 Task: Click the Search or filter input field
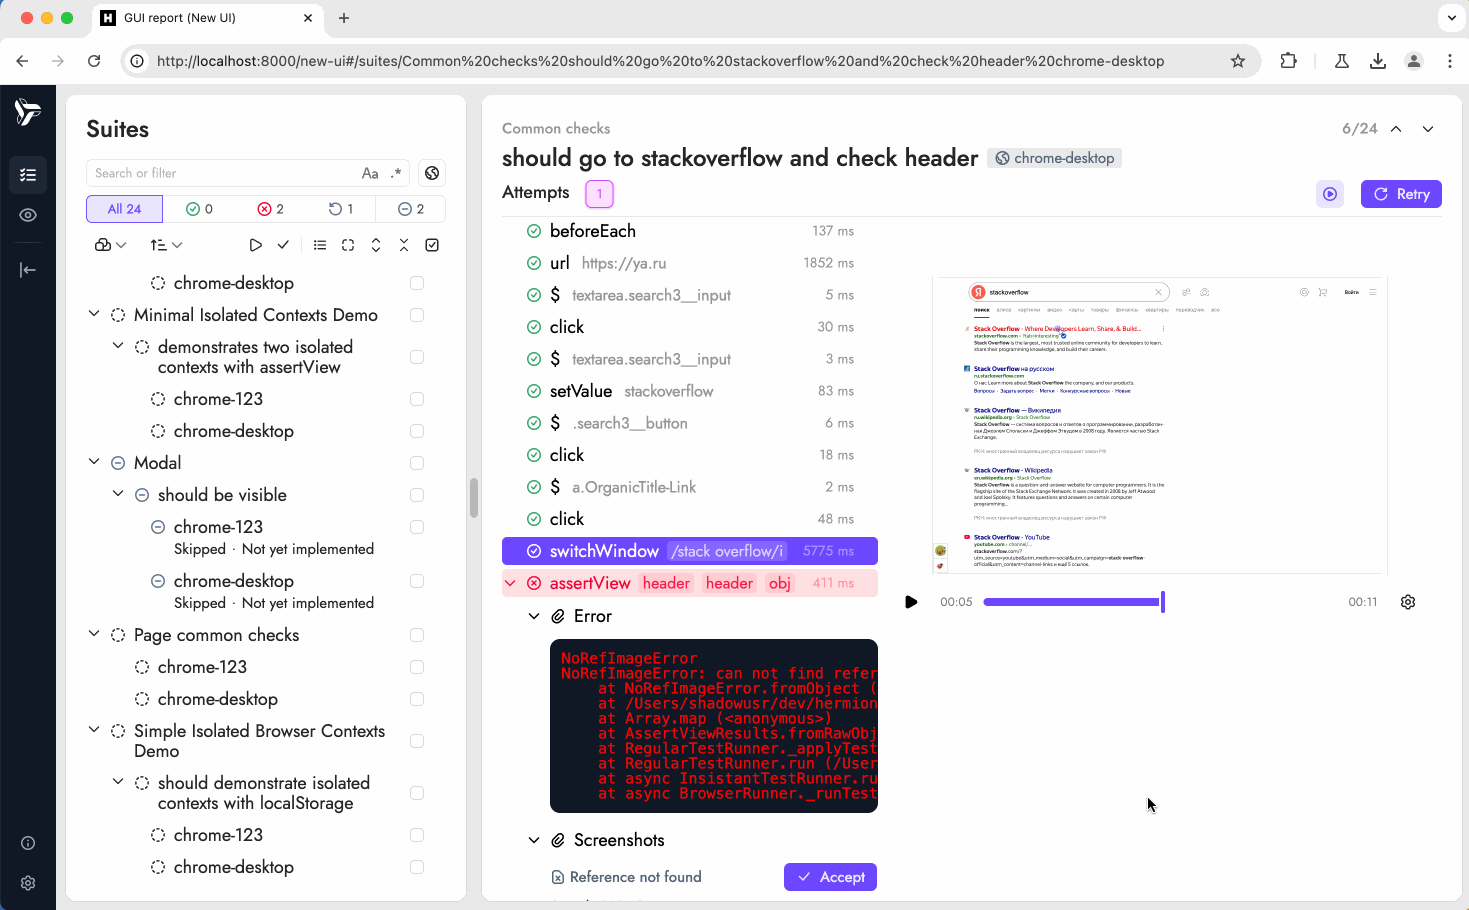tap(220, 173)
